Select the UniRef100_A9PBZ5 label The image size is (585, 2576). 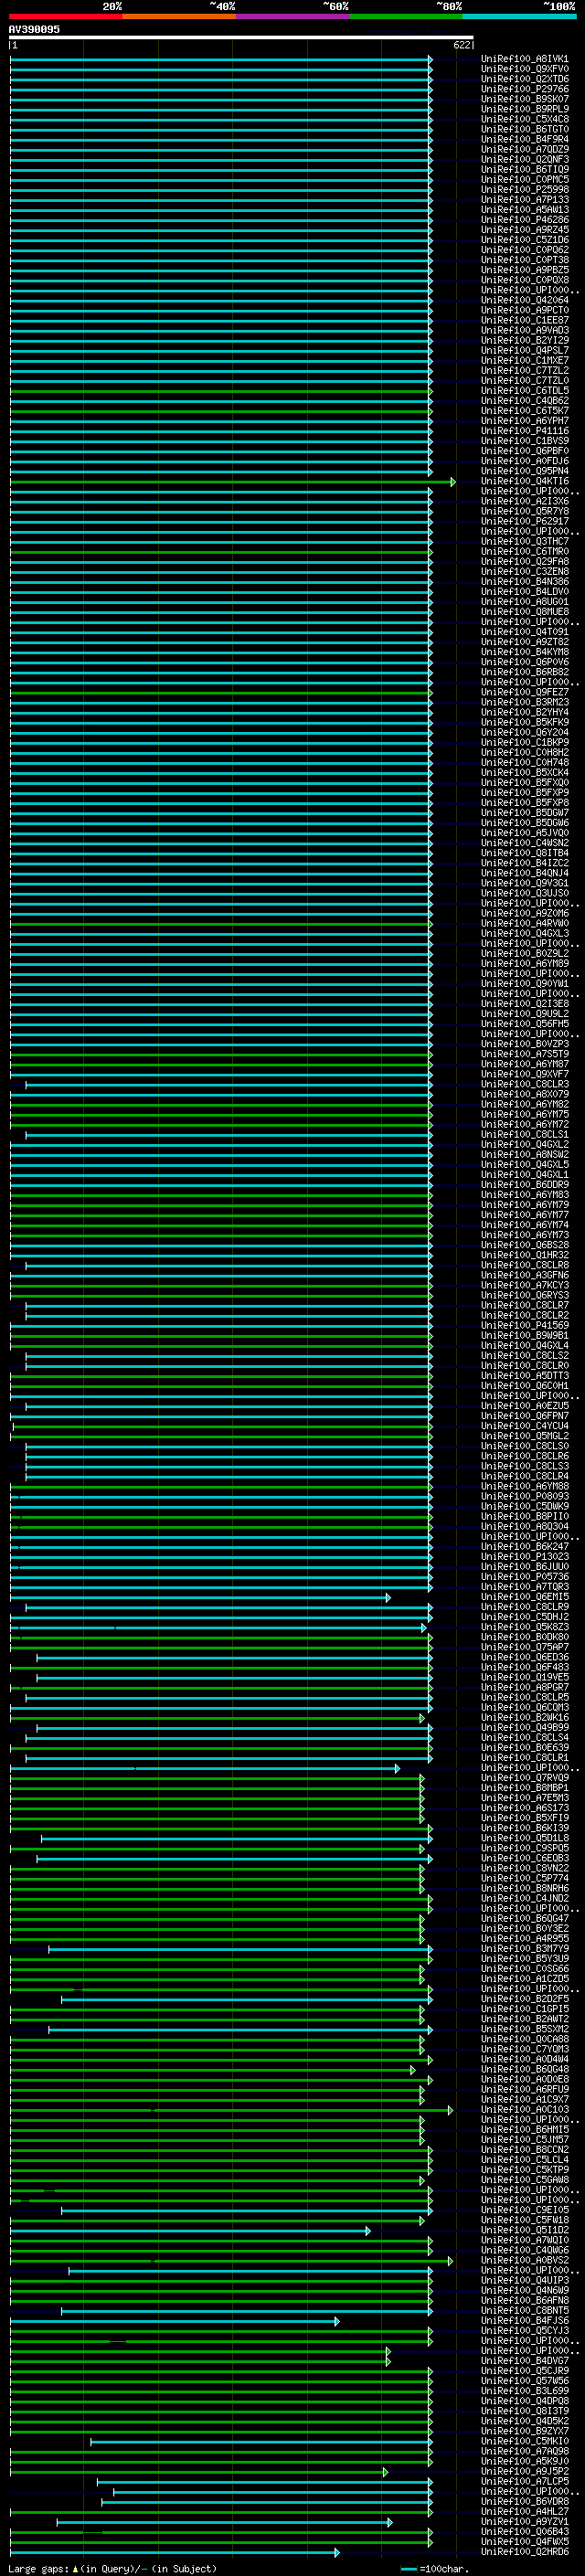tap(524, 270)
